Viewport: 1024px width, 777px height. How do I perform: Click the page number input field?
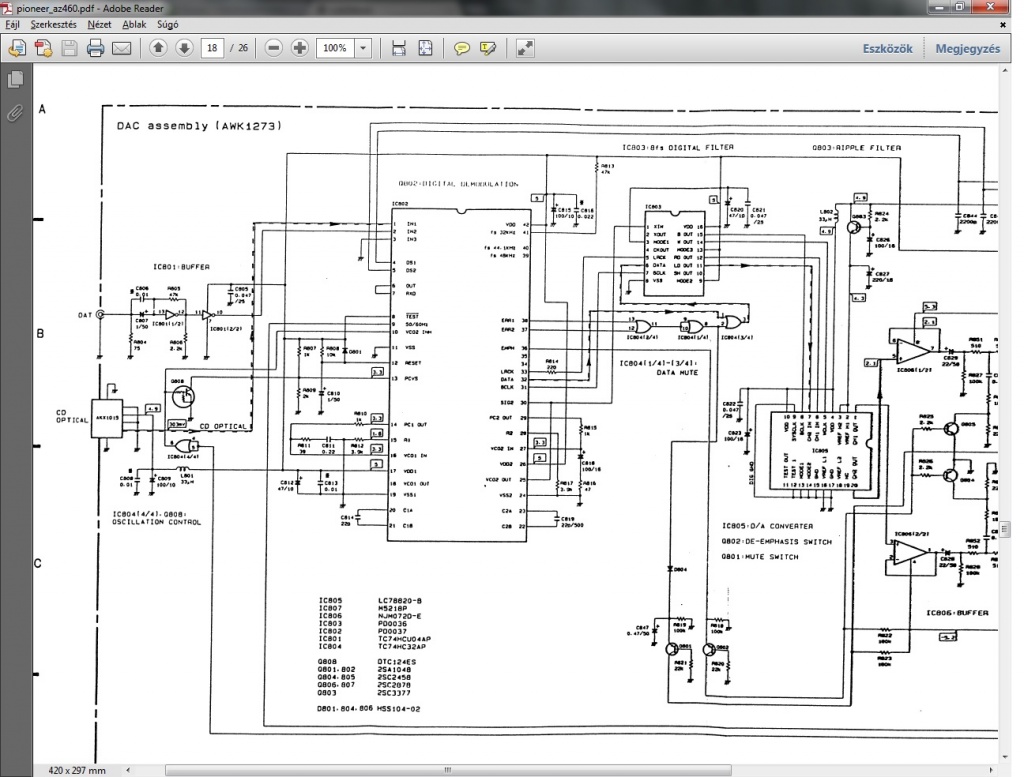point(212,48)
